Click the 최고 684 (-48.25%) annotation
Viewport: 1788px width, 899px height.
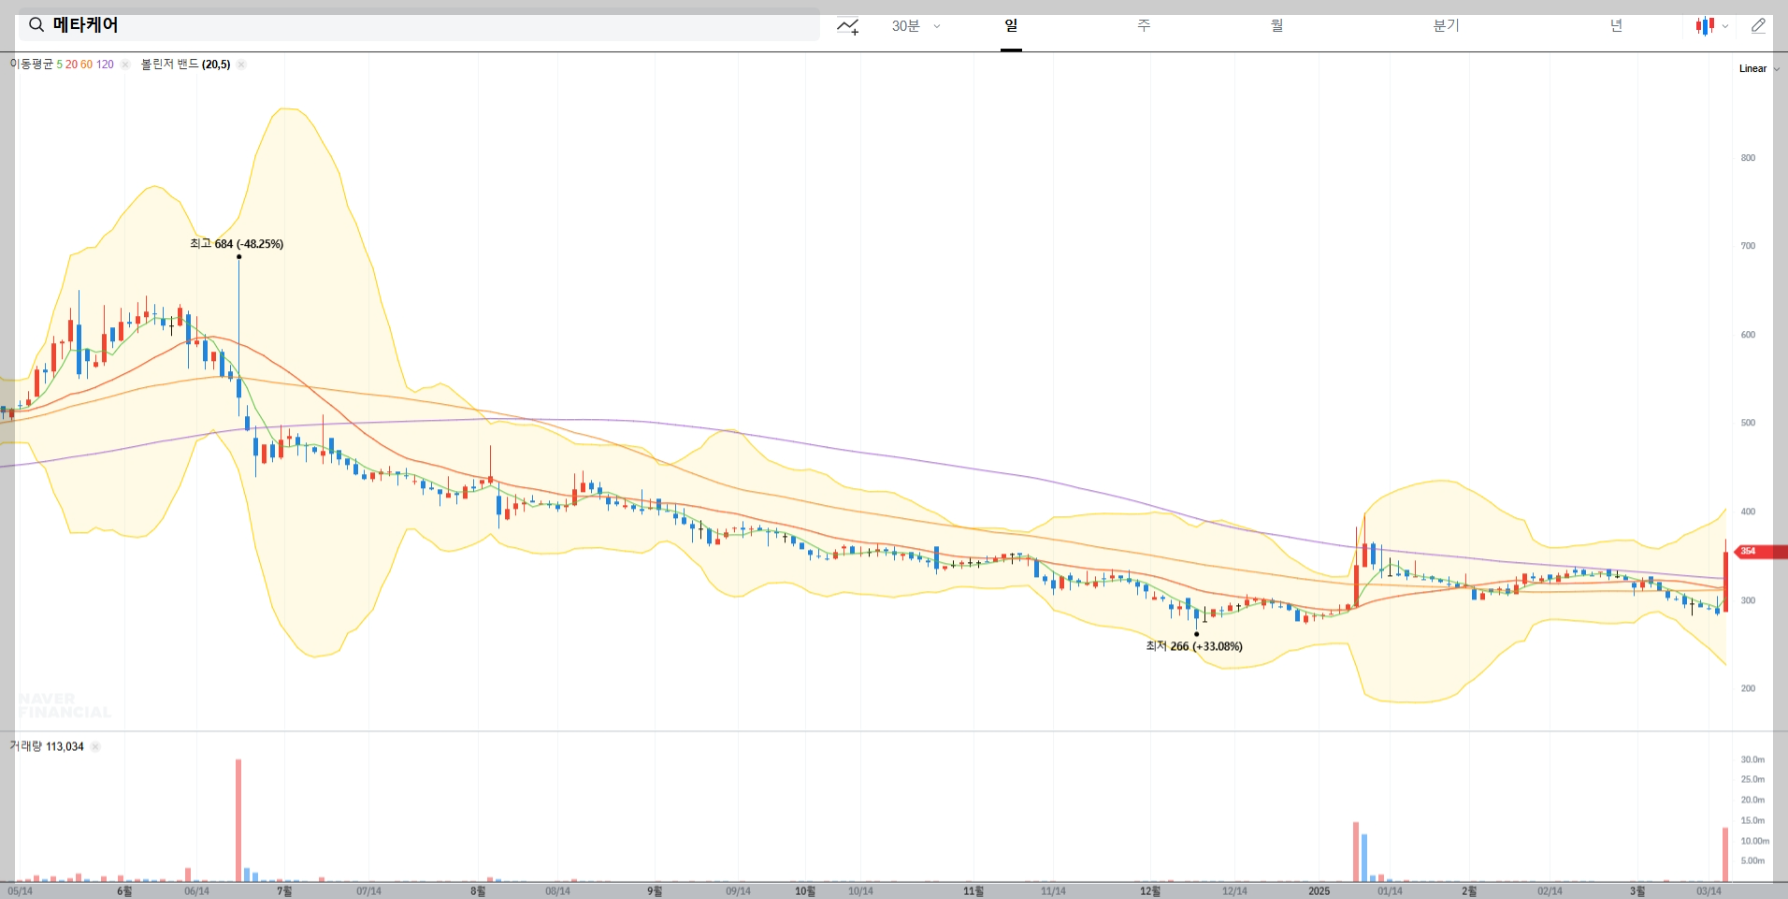[x=237, y=244]
